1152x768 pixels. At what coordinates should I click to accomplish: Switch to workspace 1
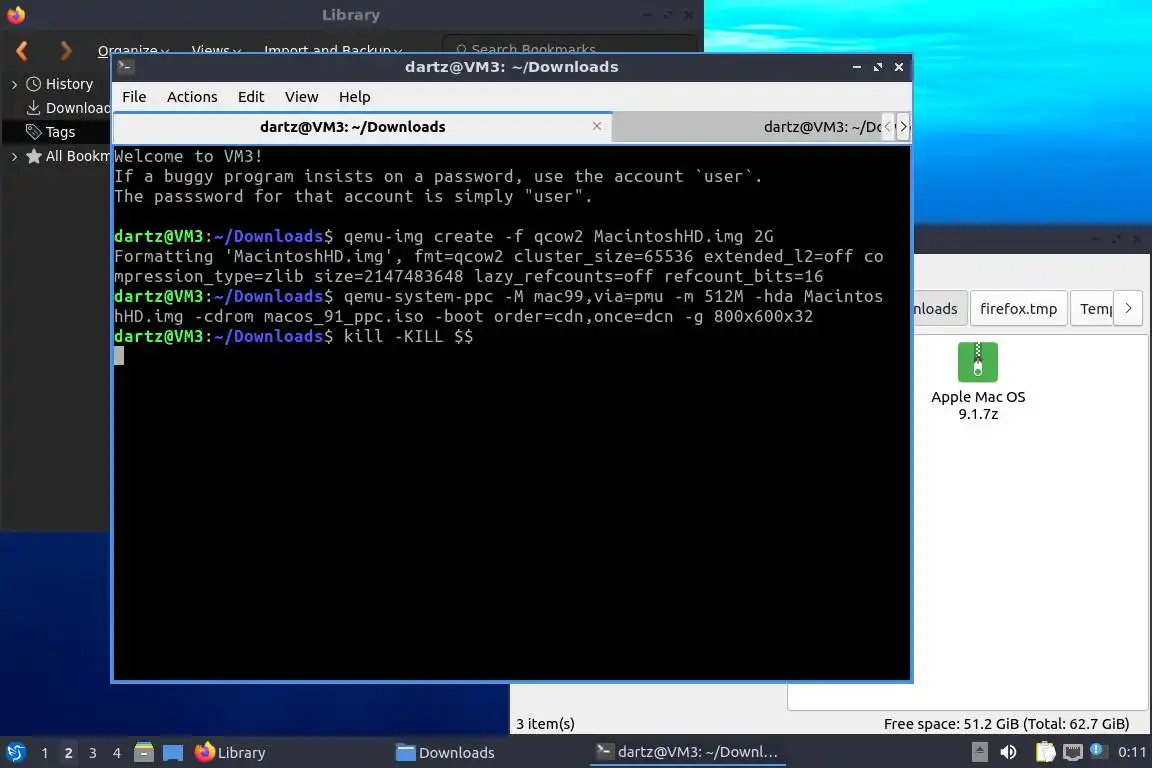click(x=45, y=753)
